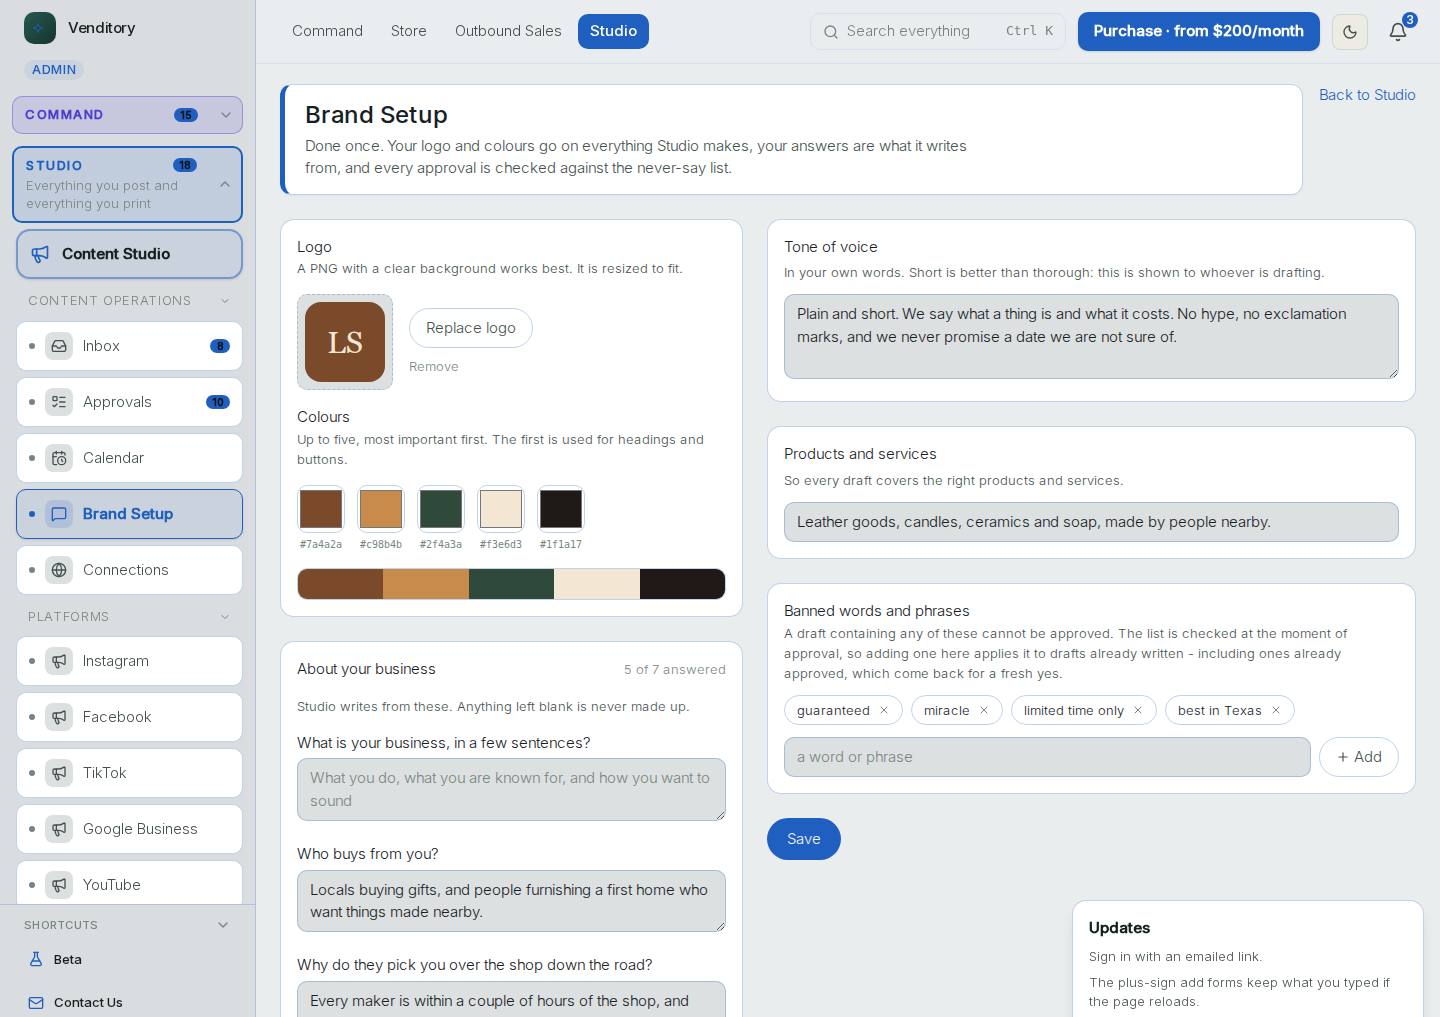Remove the 'miracle' banned word
1440x1017 pixels.
(x=984, y=711)
